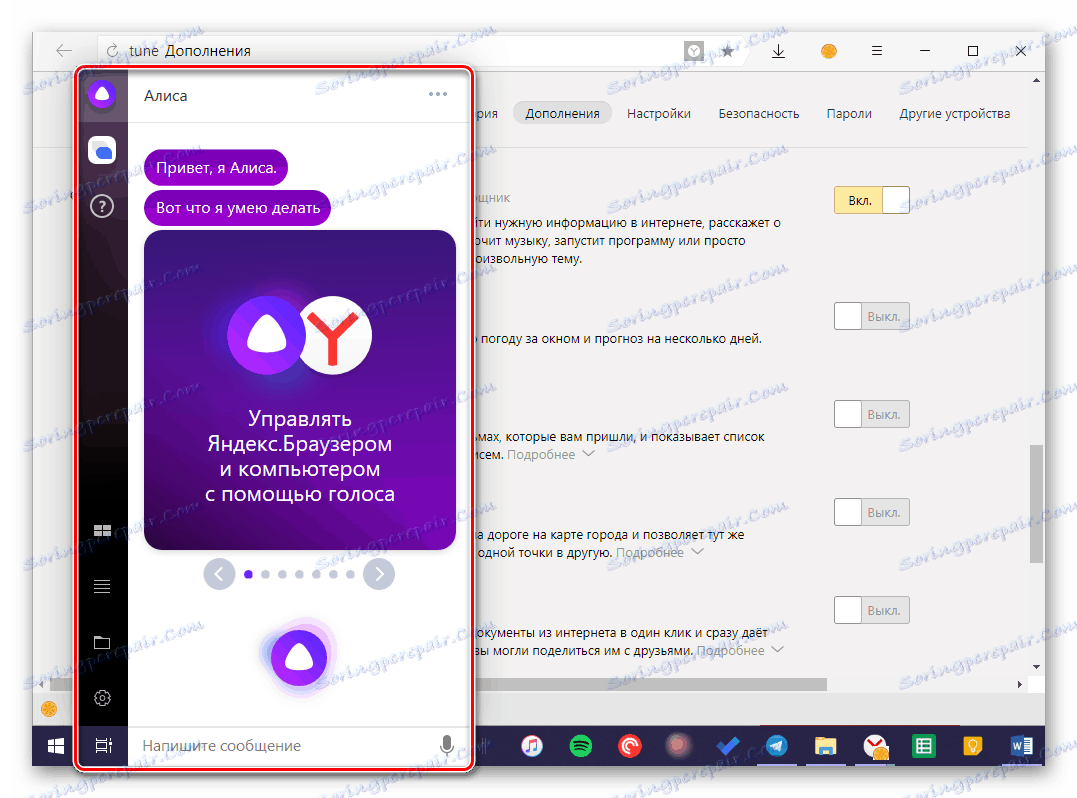Click the reload icon in address bar
1077x798 pixels.
(112, 51)
